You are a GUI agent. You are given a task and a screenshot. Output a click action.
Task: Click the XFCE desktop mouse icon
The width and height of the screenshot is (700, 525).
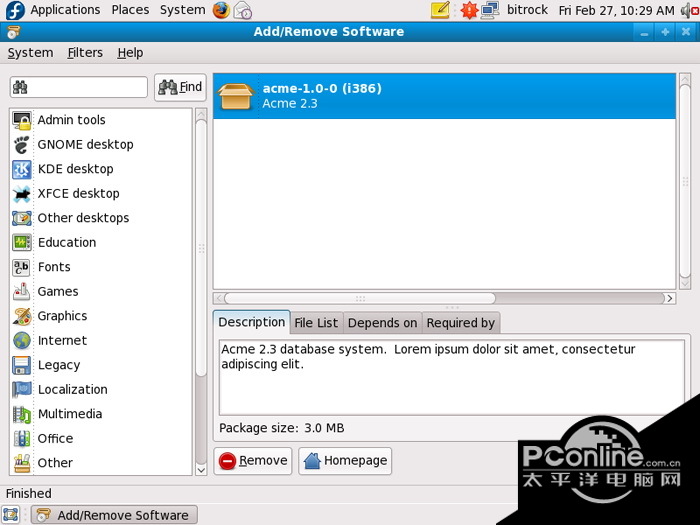(21, 194)
